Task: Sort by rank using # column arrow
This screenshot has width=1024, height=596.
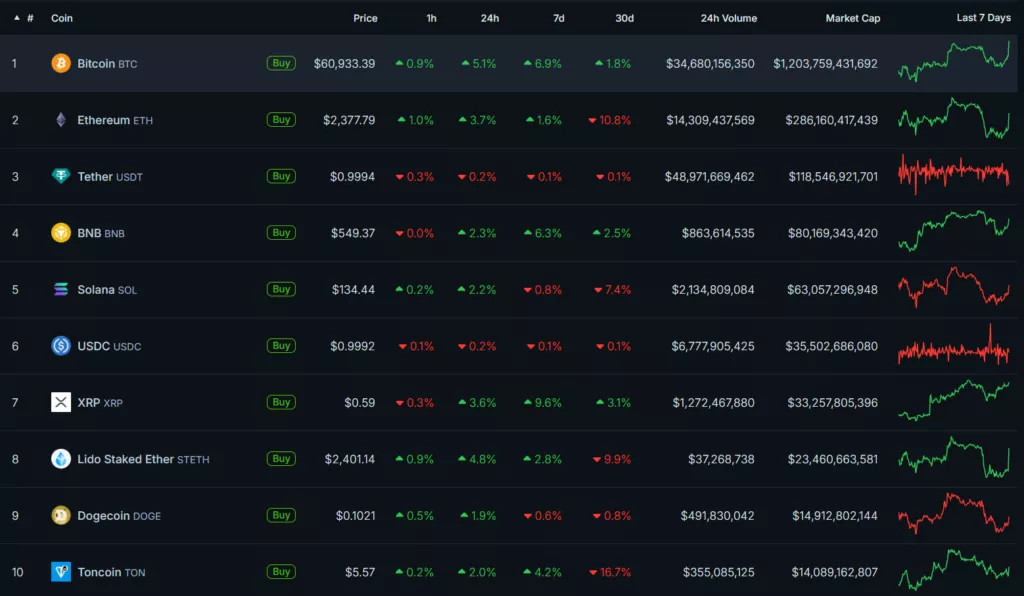Action: pyautogui.click(x=17, y=18)
